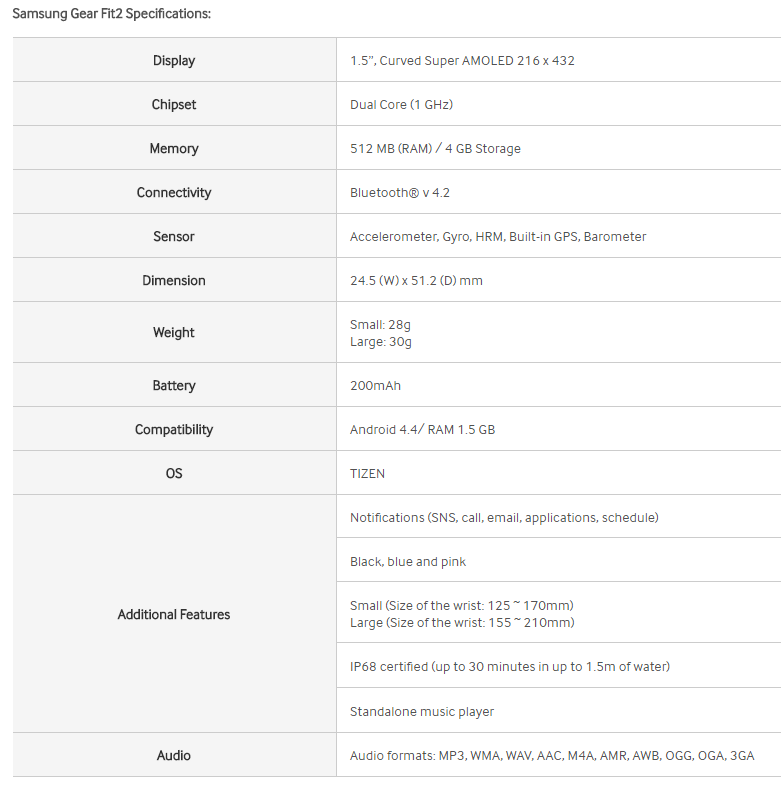Select the Black, blue and pink text
The width and height of the screenshot is (781, 789).
coord(408,562)
